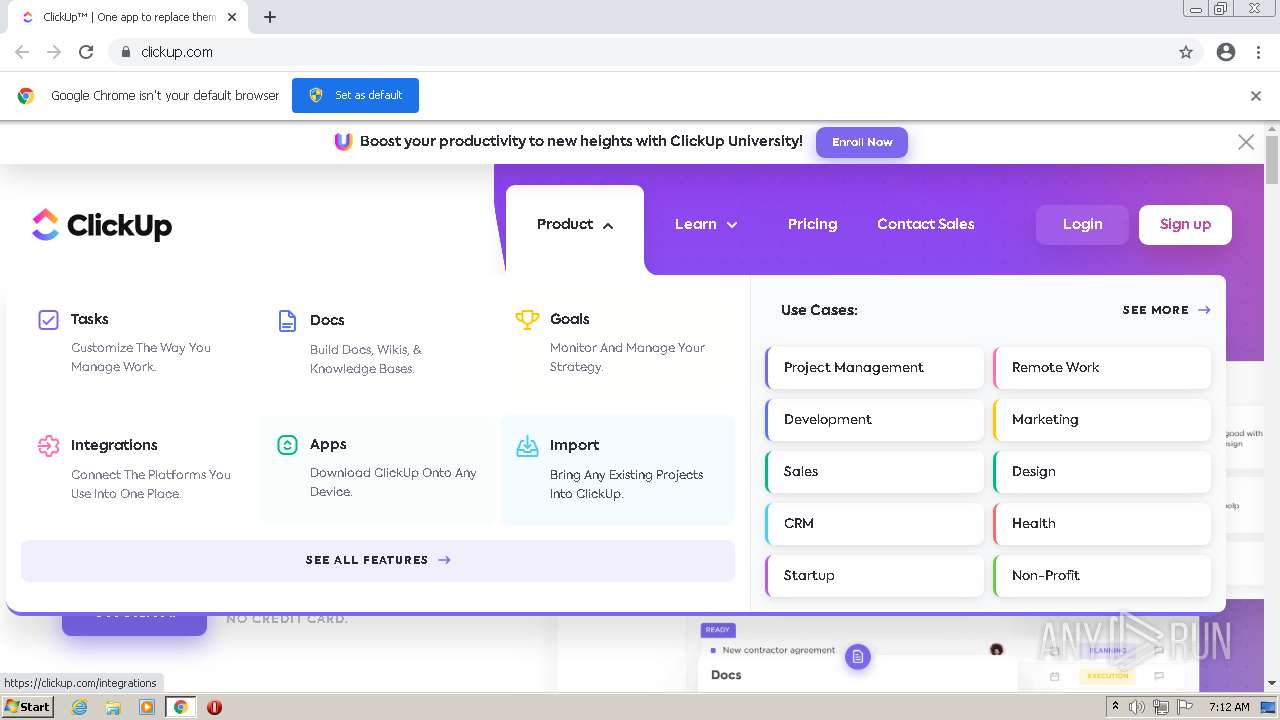Image resolution: width=1280 pixels, height=720 pixels.
Task: Open the Tasks checkbox icon
Action: pos(48,320)
